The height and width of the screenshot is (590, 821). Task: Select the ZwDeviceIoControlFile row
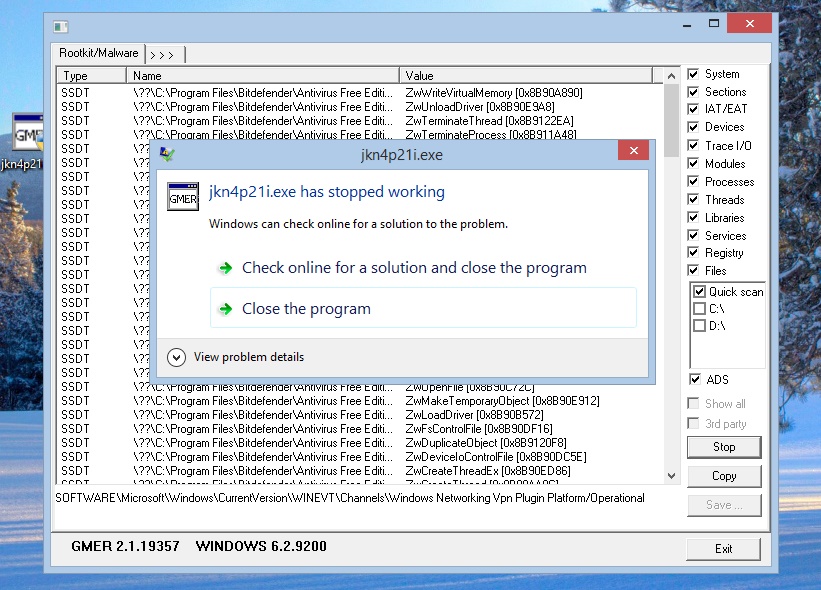tap(360, 457)
